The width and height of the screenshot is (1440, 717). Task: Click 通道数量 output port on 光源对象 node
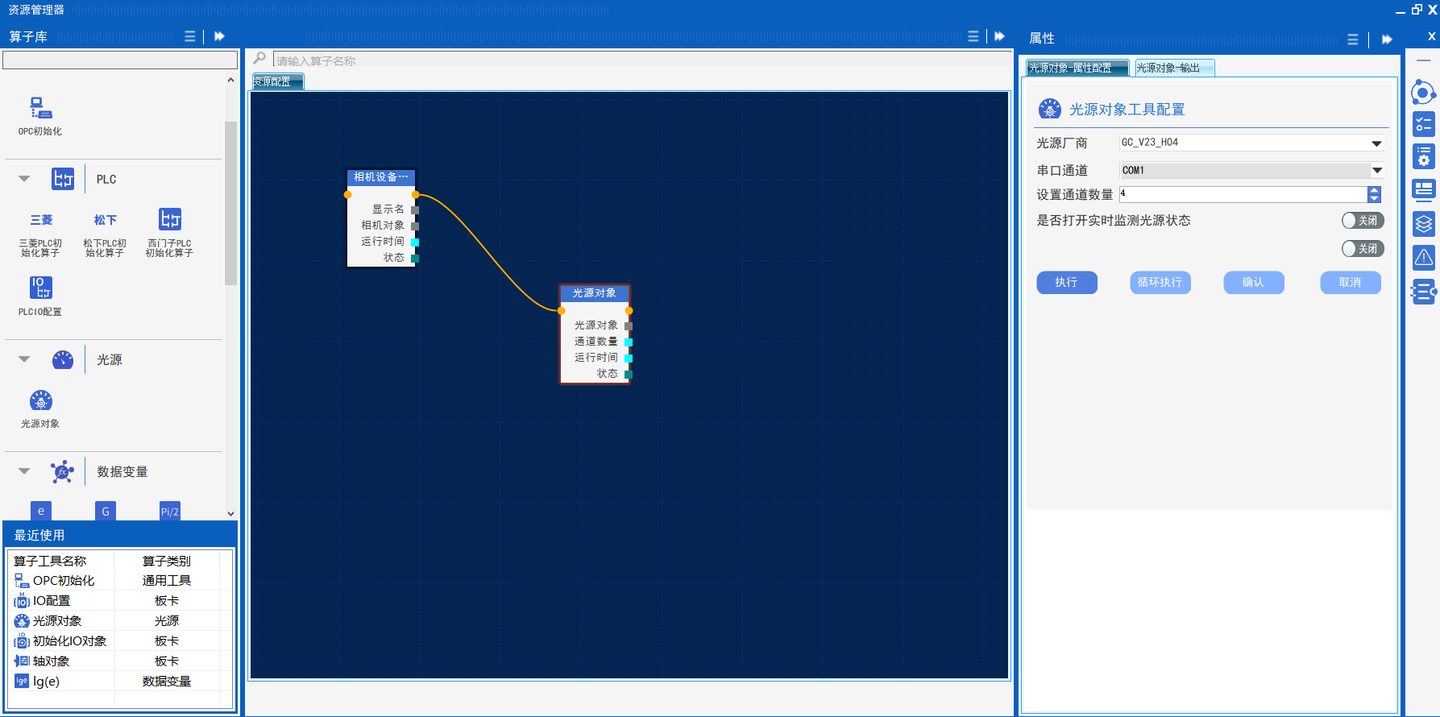[x=628, y=342]
